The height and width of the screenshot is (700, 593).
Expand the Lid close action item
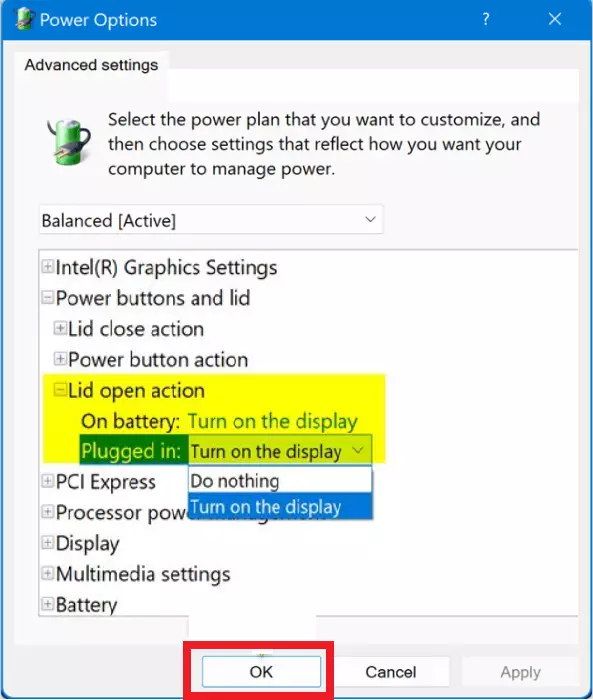click(x=60, y=328)
